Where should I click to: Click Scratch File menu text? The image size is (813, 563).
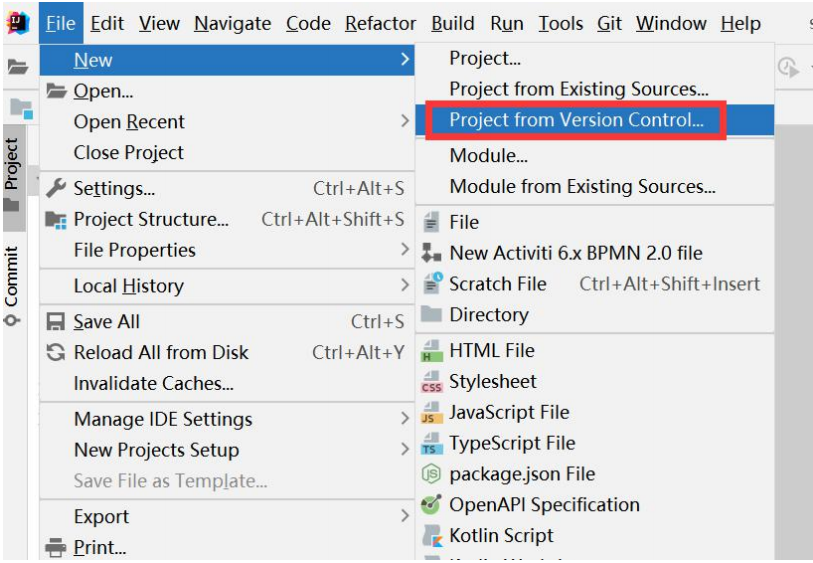(498, 284)
